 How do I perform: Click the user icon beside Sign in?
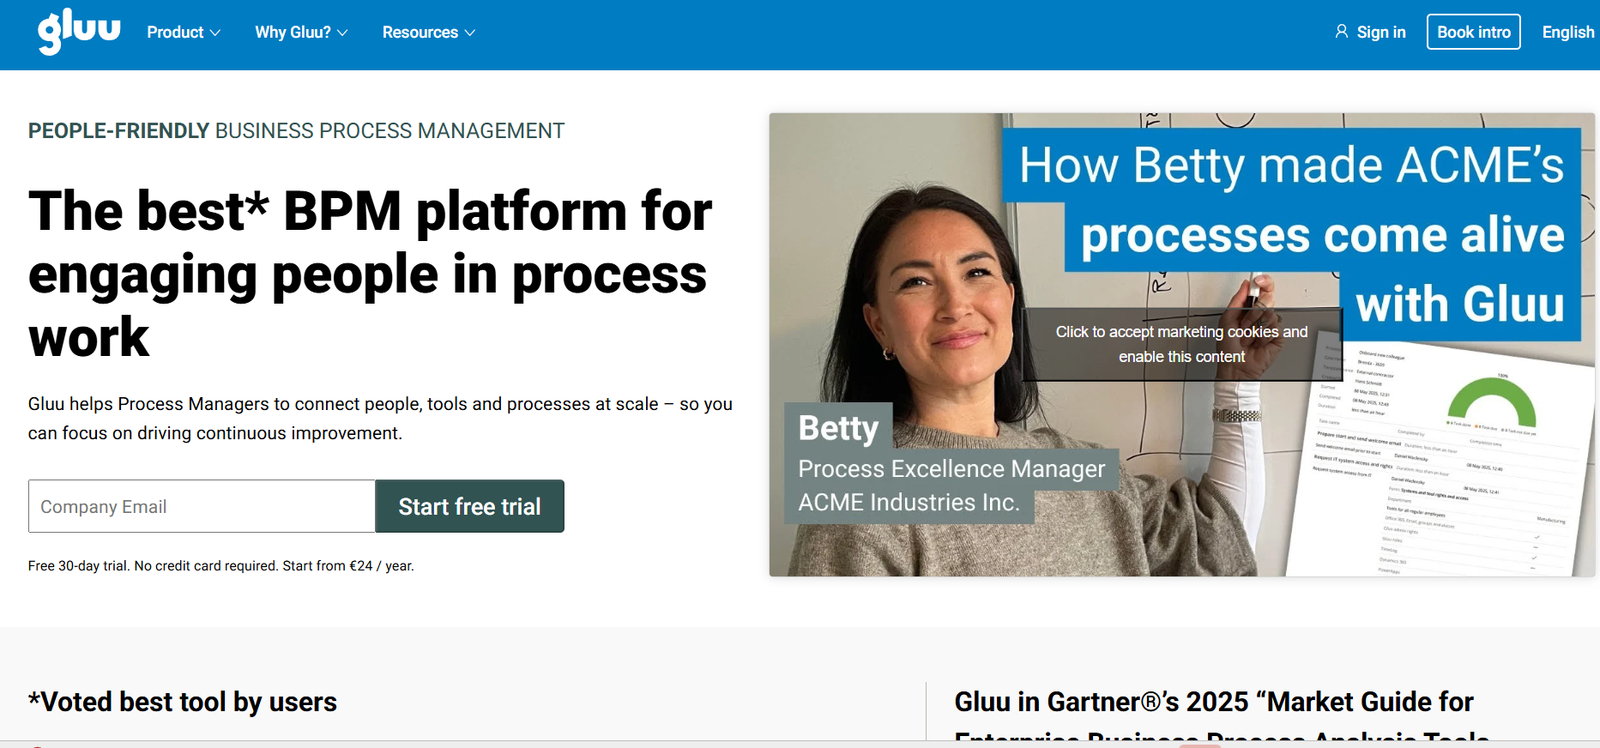click(1341, 32)
